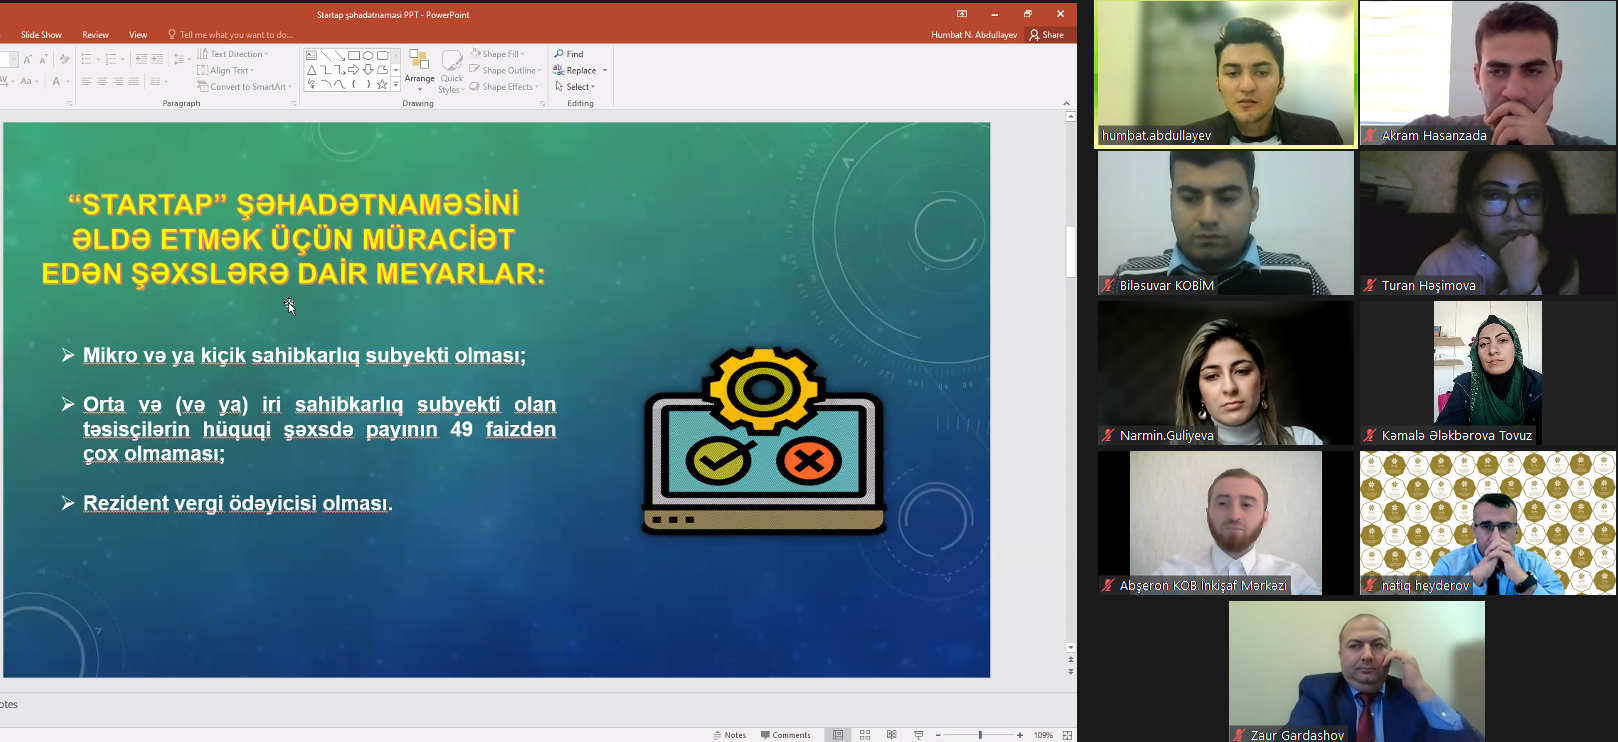Click the 109% zoom level
Screen dimensions: 1618x742
tap(1043, 735)
